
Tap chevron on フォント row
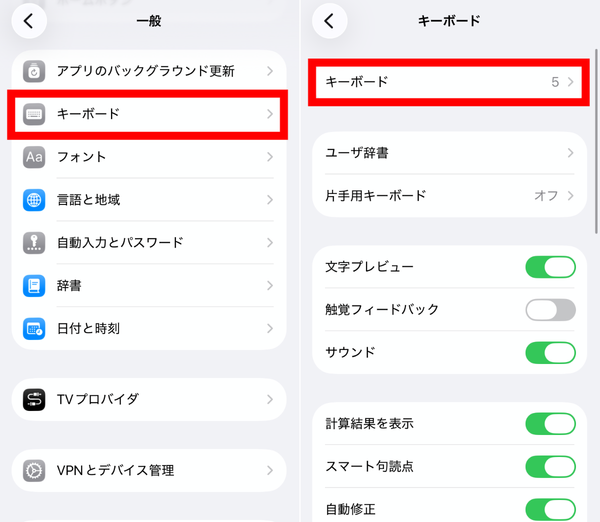coord(270,157)
